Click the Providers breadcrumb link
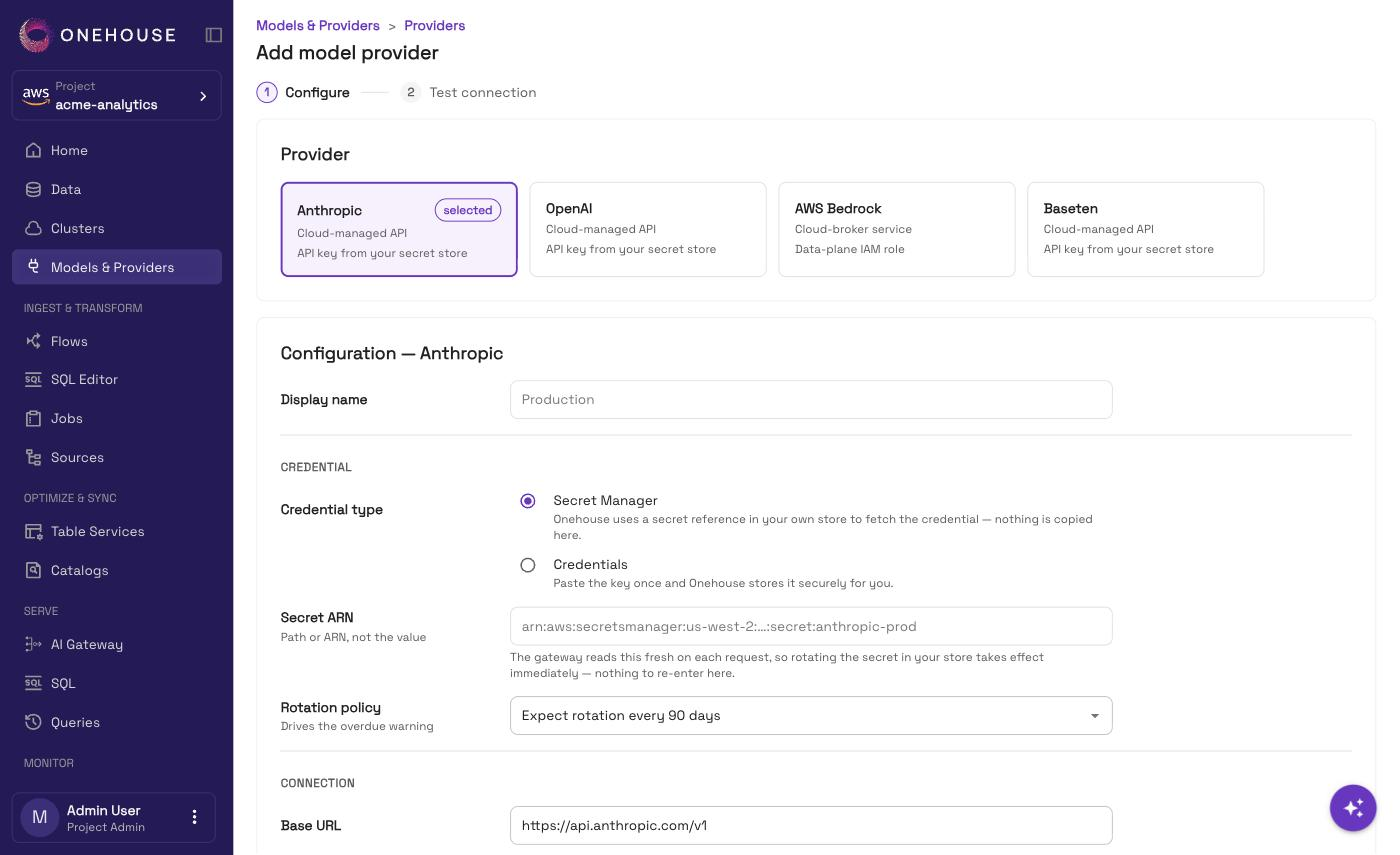The height and width of the screenshot is (855, 1400). 435,25
